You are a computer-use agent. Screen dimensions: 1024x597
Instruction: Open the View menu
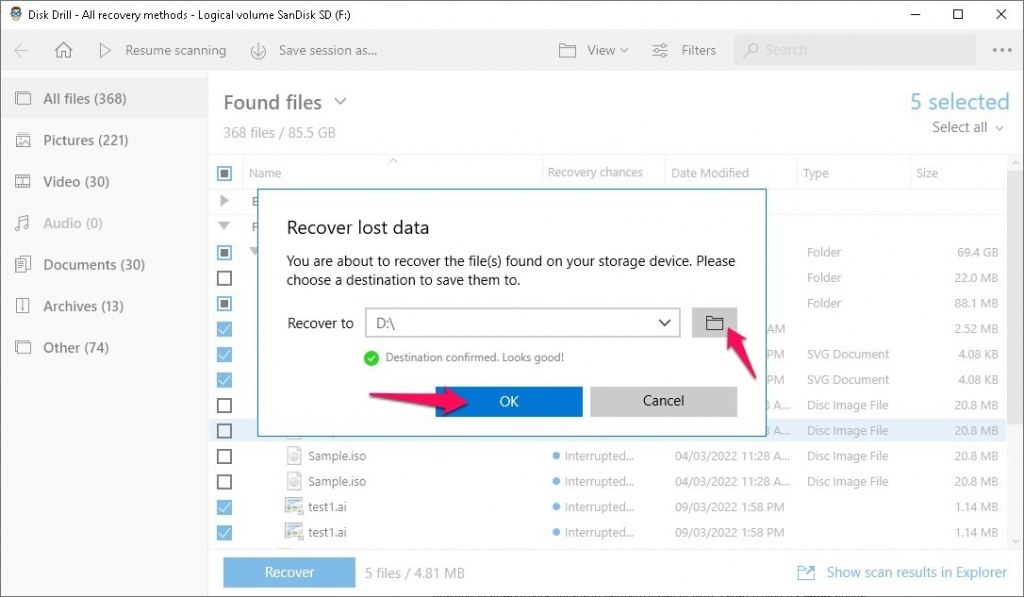tap(594, 50)
